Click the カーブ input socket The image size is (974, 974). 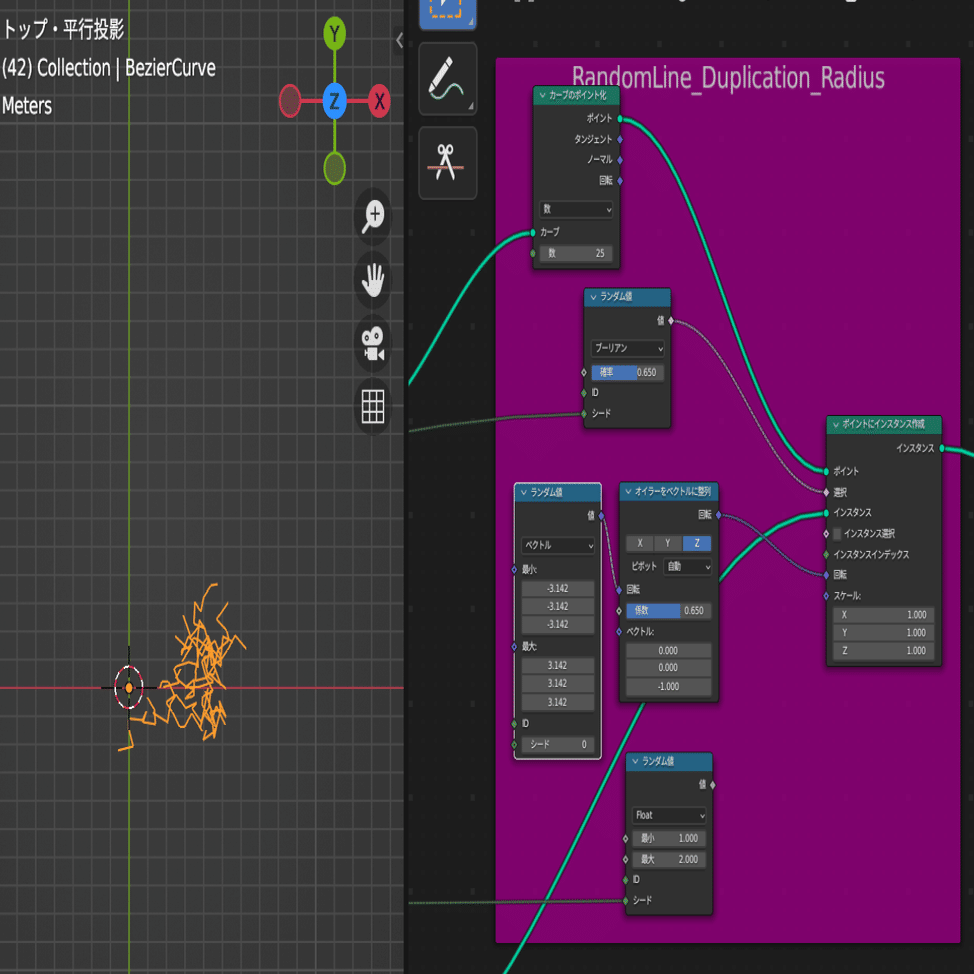pyautogui.click(x=533, y=233)
